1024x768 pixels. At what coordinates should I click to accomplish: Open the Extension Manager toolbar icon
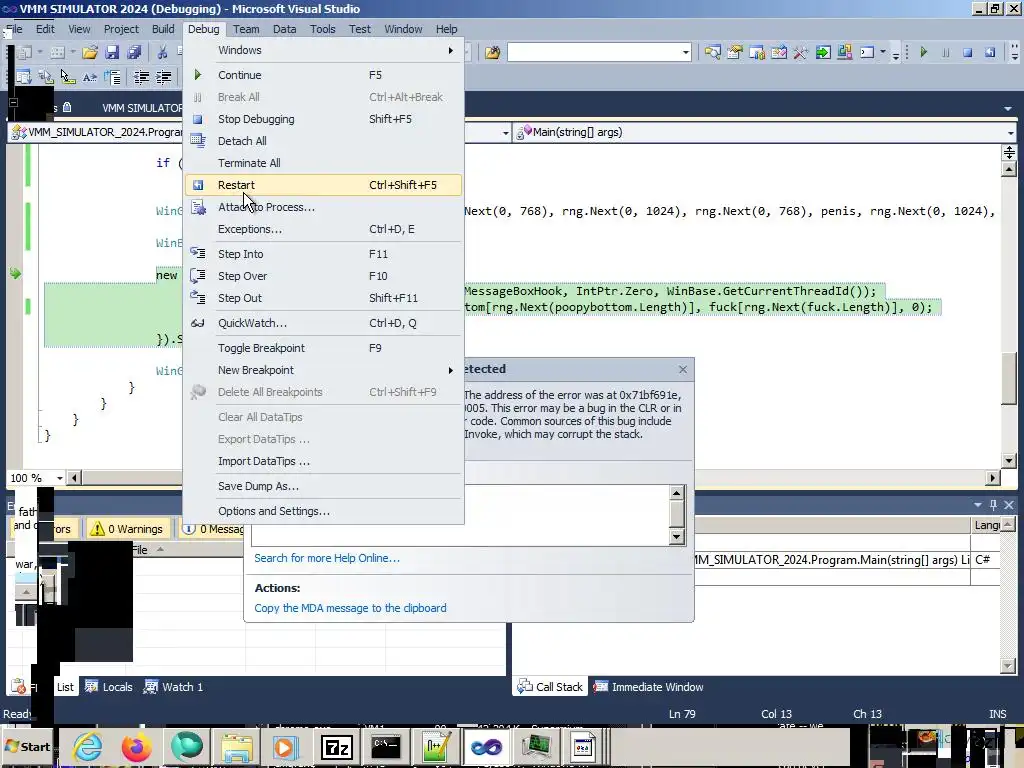[x=844, y=52]
